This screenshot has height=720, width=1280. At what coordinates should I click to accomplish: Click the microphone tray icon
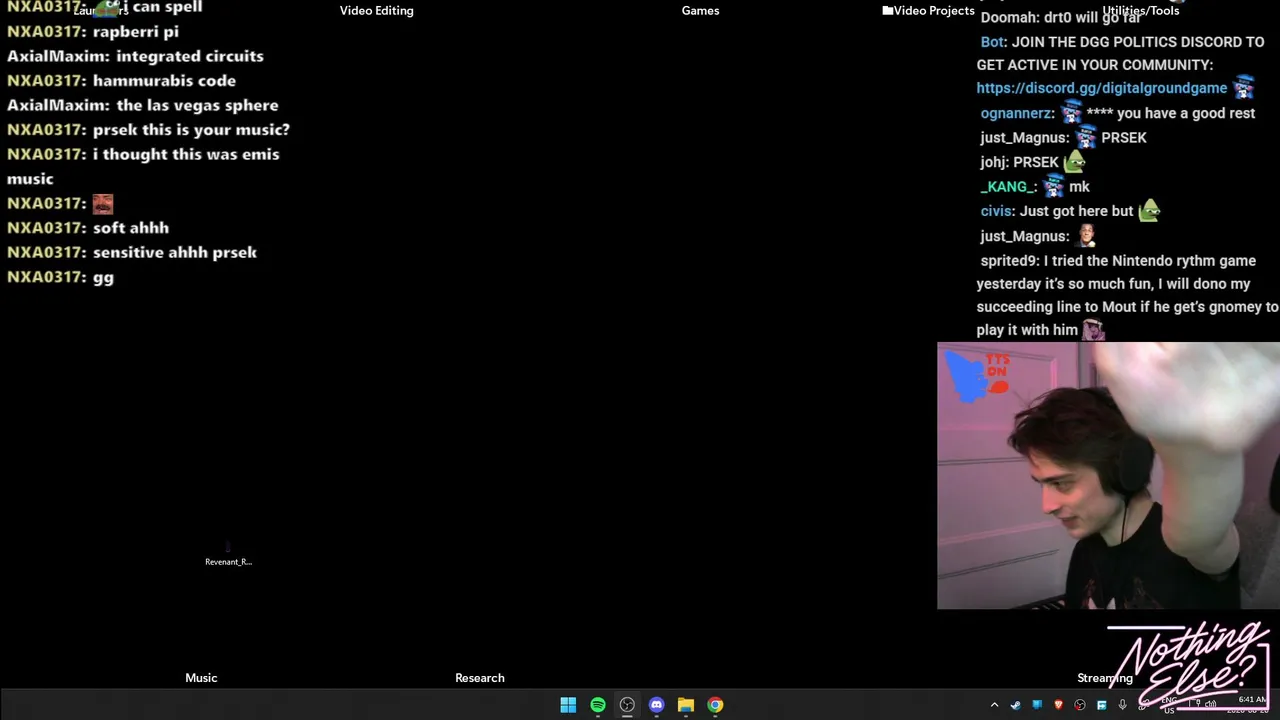[x=1123, y=705]
